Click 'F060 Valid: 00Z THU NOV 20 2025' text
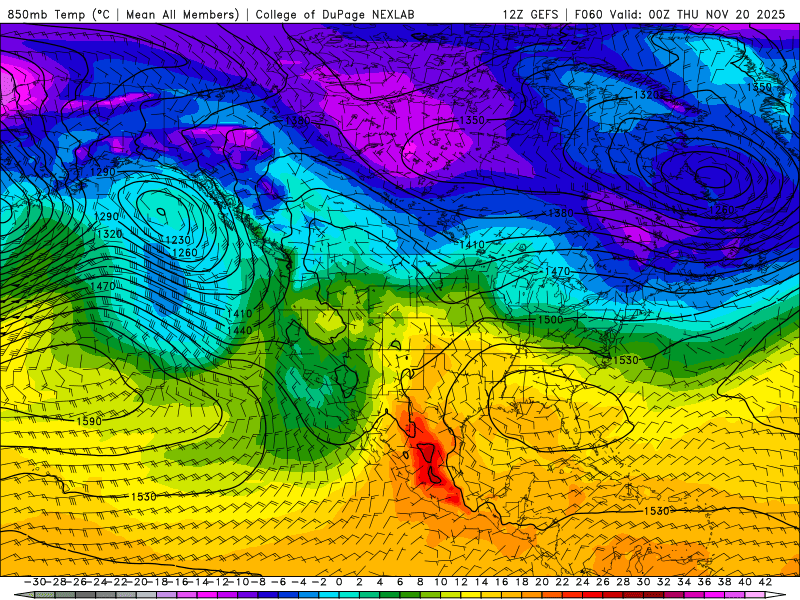Viewport: 800px width, 600px height. coord(680,14)
